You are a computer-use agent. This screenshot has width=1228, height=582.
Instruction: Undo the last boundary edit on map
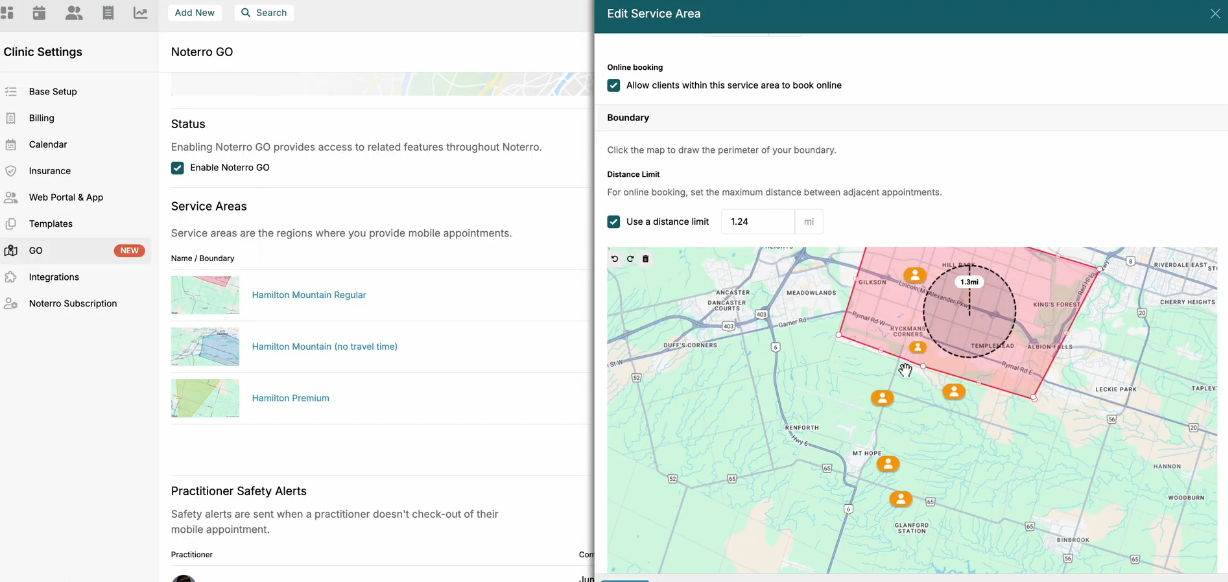[614, 258]
